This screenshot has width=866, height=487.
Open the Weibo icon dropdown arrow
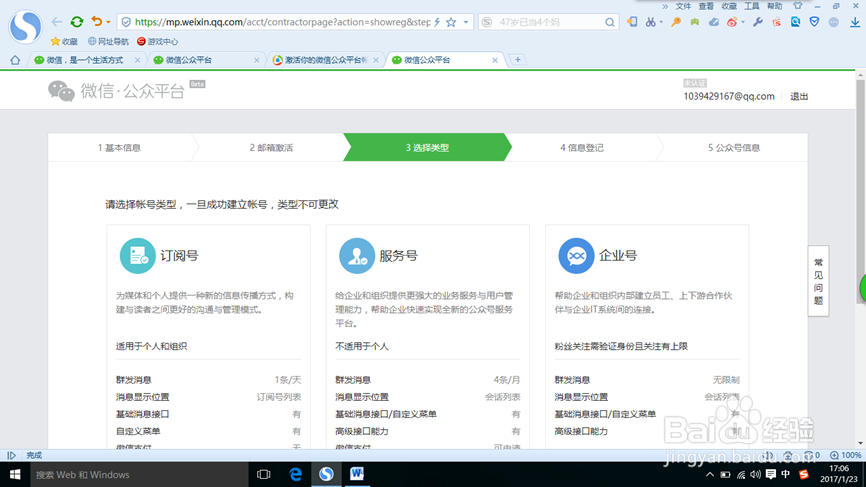pos(743,23)
